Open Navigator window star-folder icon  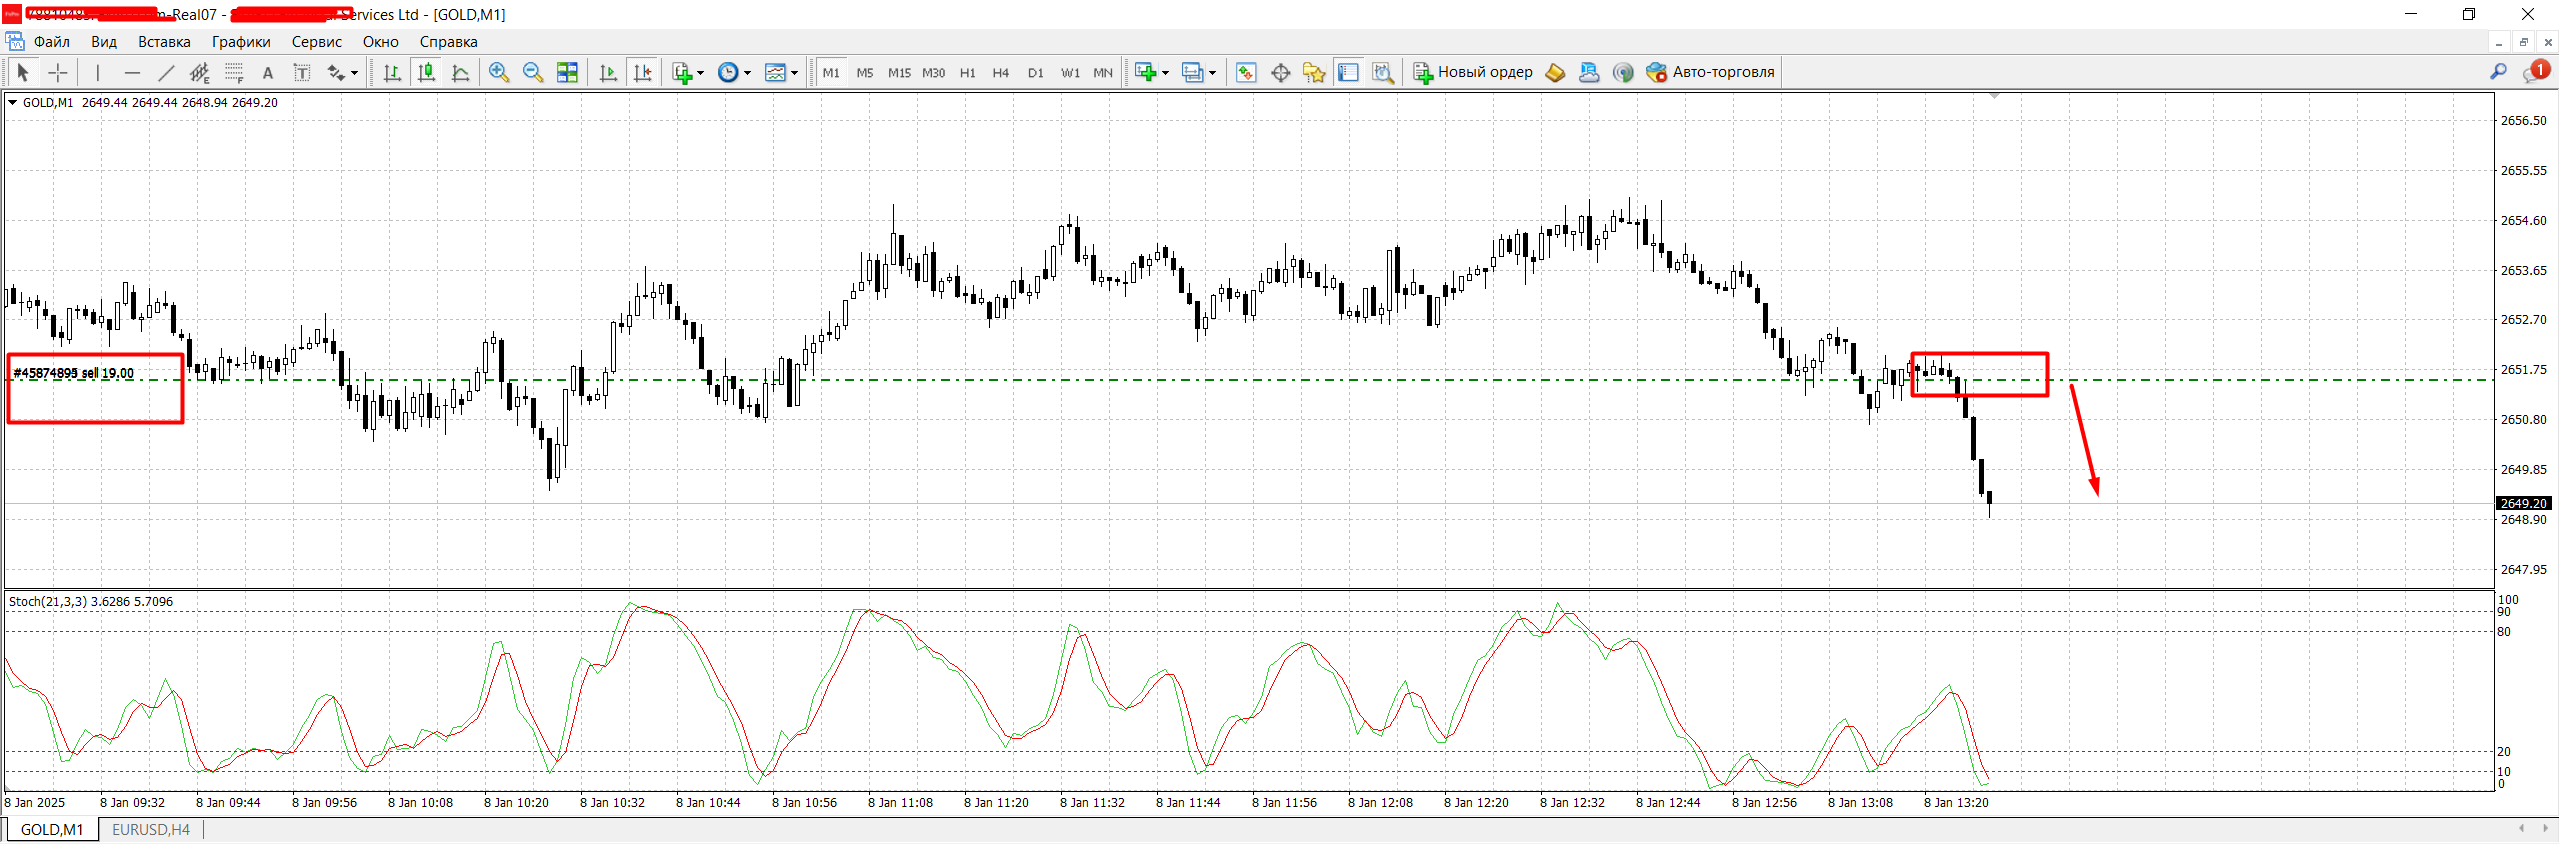point(1314,72)
